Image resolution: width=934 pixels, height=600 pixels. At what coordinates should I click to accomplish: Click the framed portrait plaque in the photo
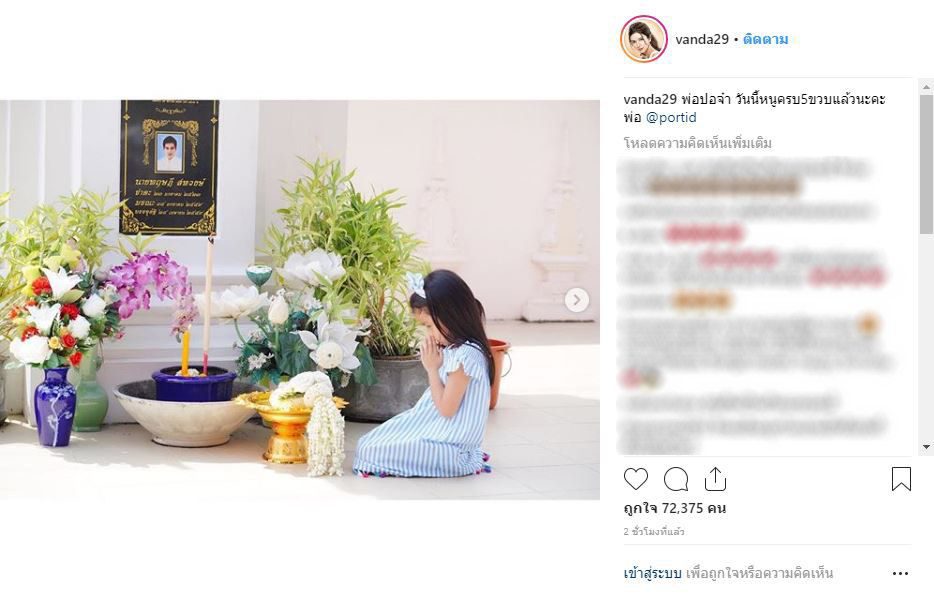(169, 167)
